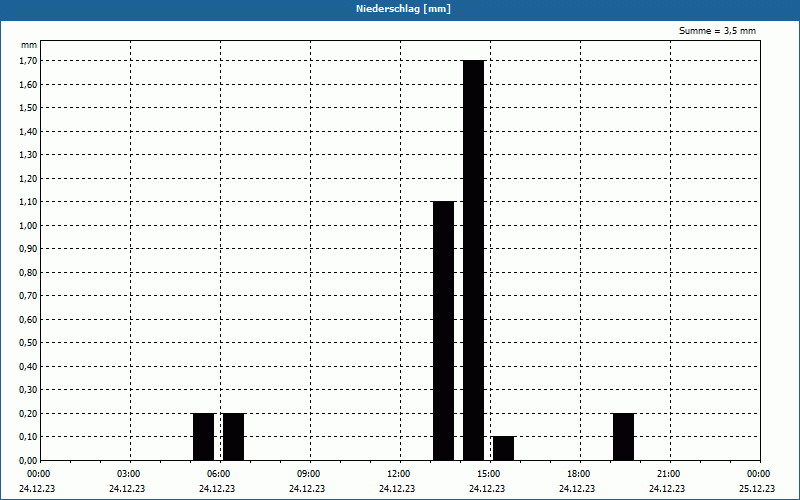Screen dimensions: 800x500
Task: Click the 24.12.23 date under 06:00
Action: (217, 489)
